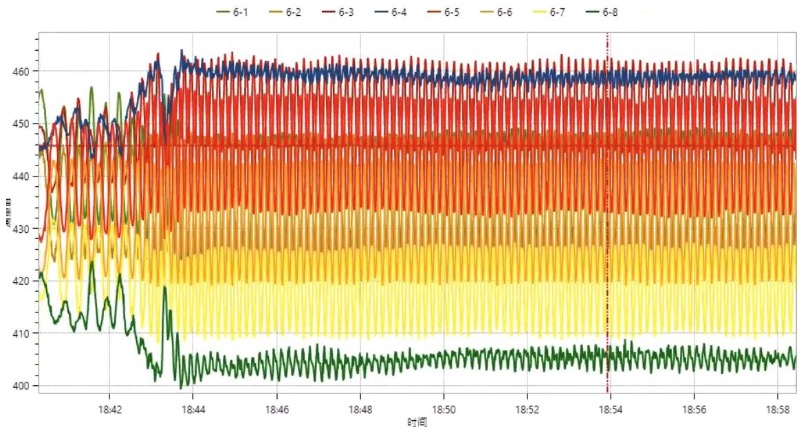Click the 18:50 time axis label
Screen dimensions: 810x440
[444, 410]
